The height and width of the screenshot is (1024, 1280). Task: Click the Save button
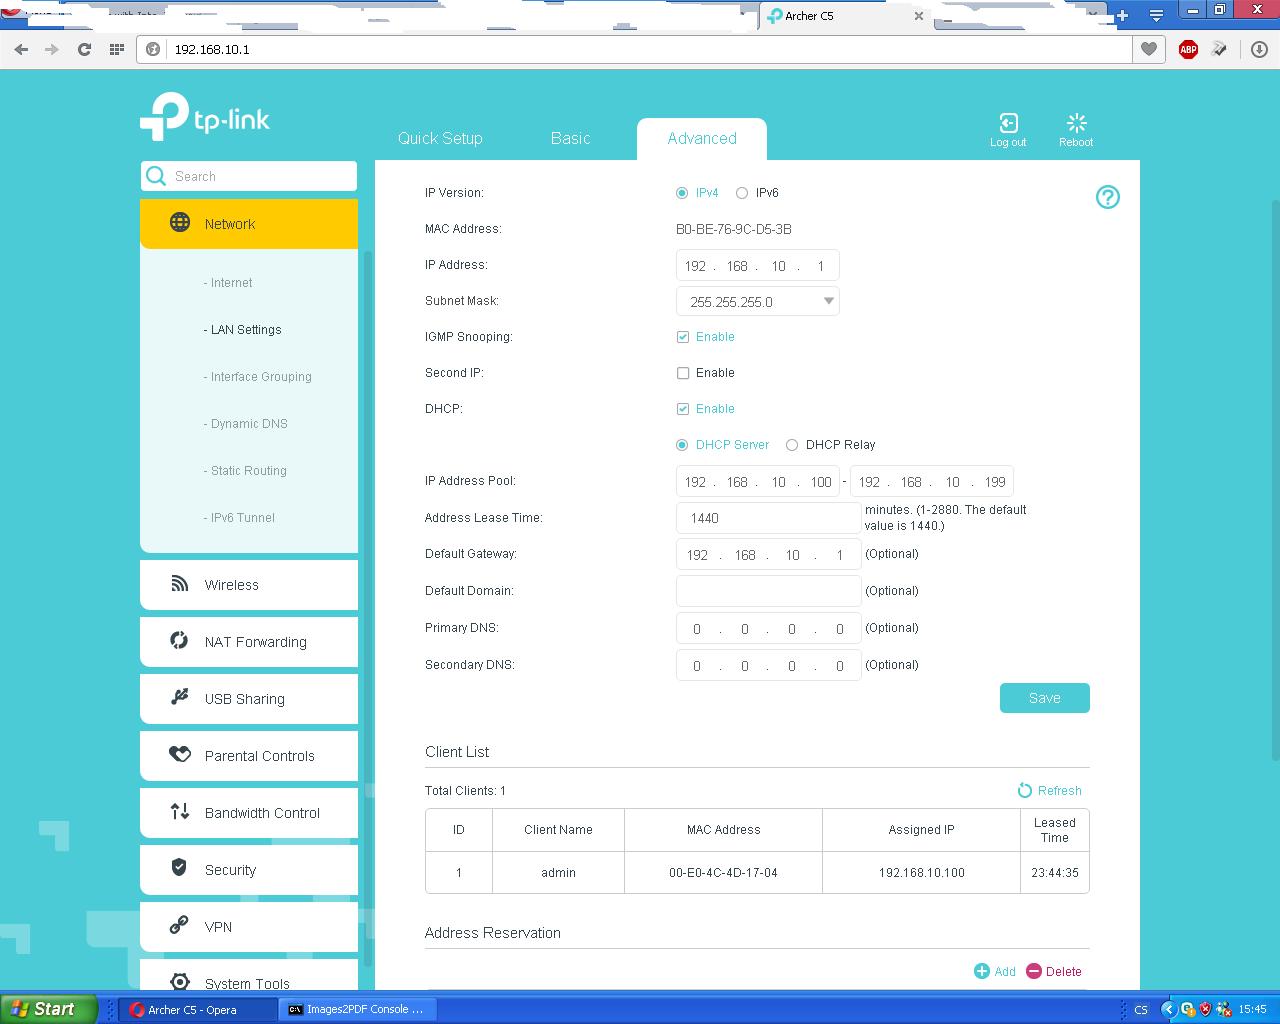click(1044, 698)
